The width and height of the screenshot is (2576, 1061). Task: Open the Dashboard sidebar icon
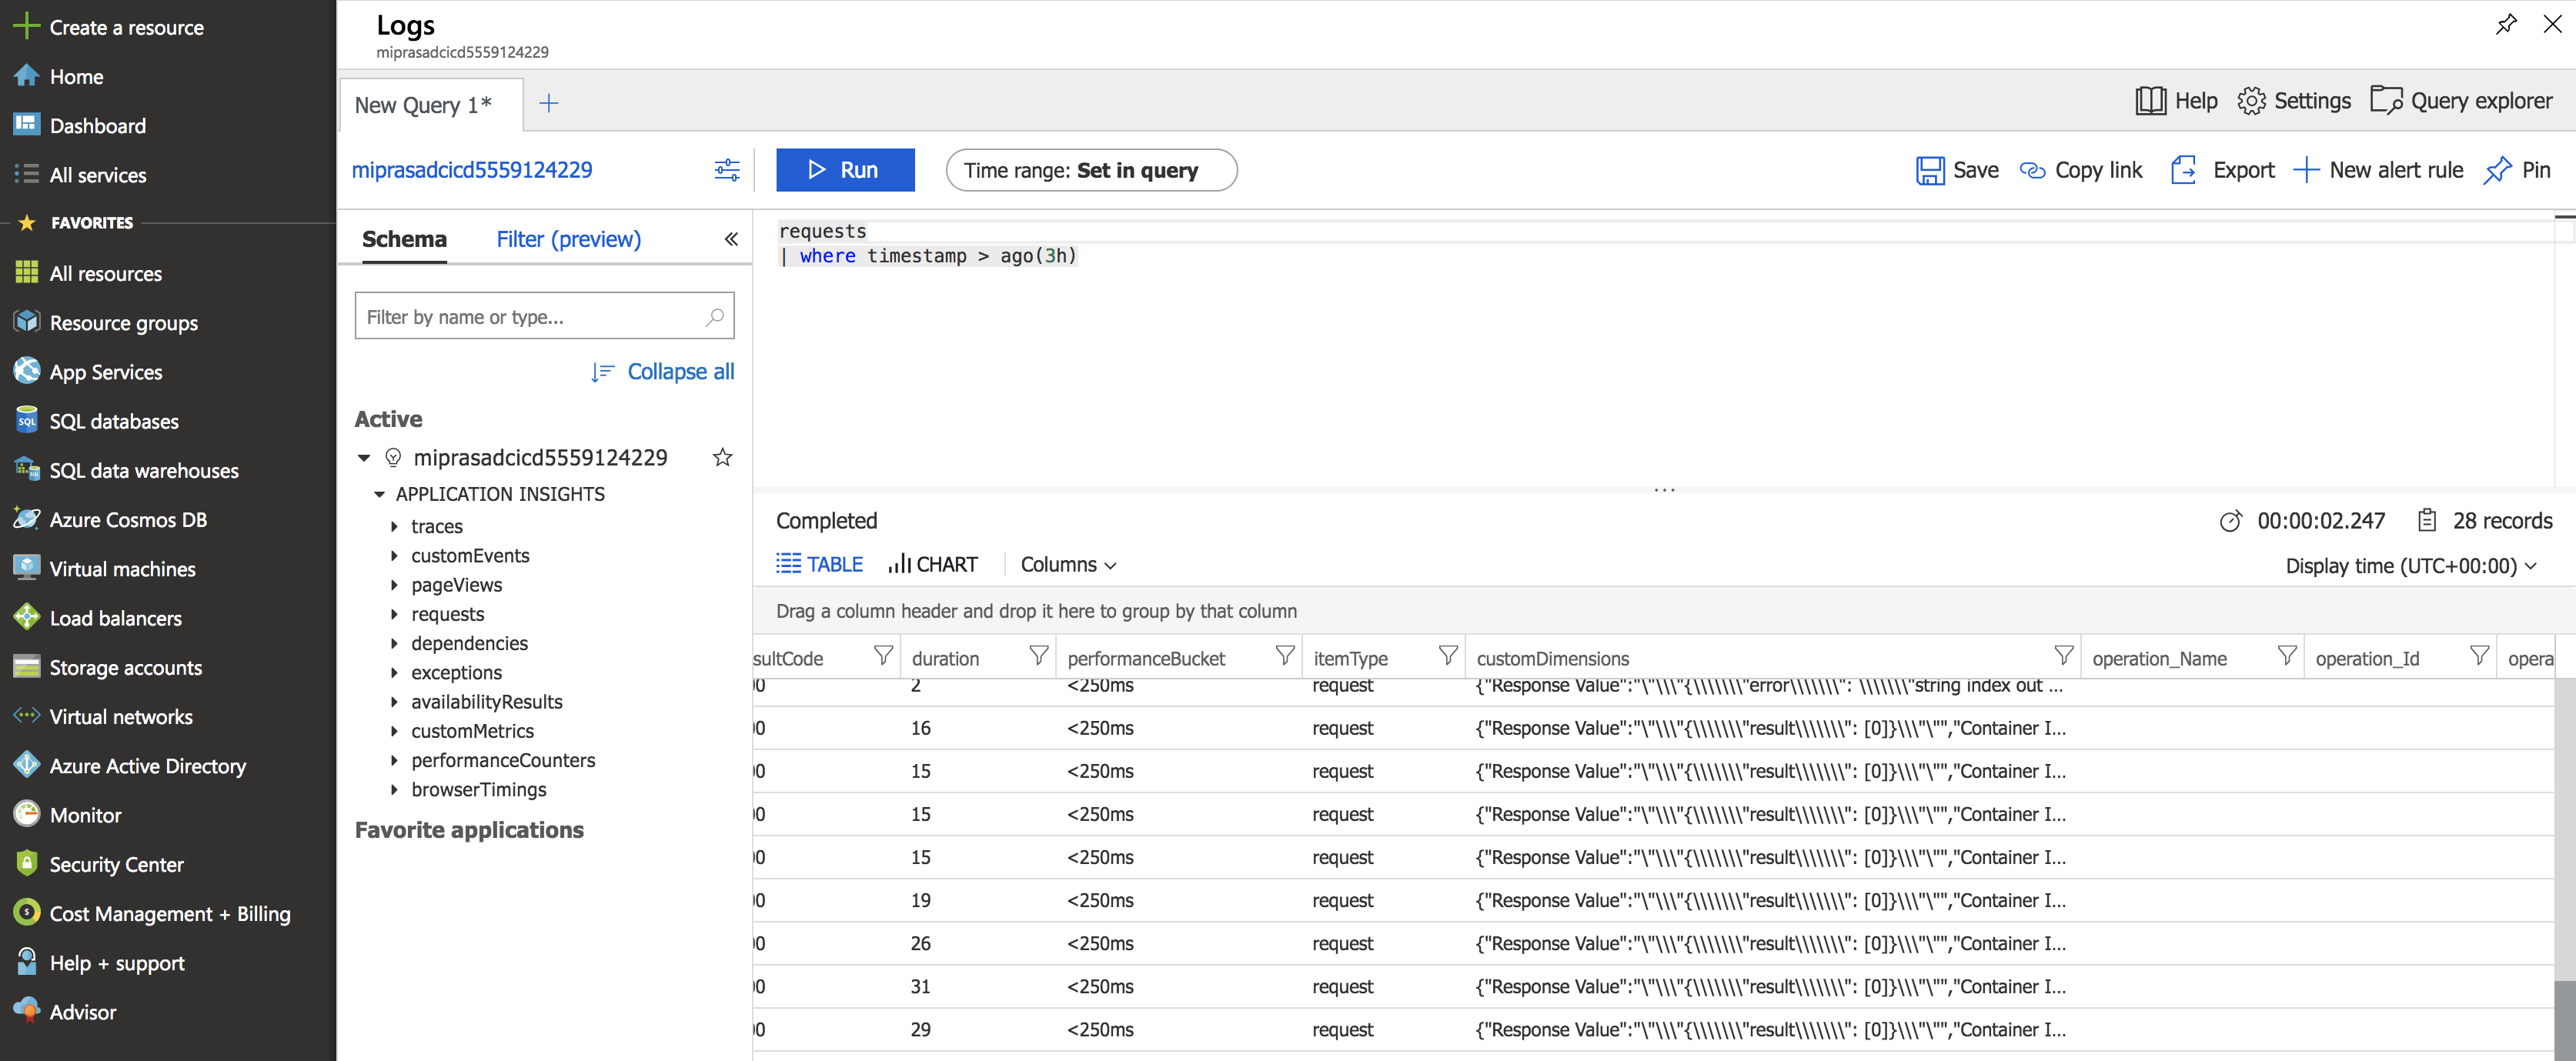[x=26, y=125]
